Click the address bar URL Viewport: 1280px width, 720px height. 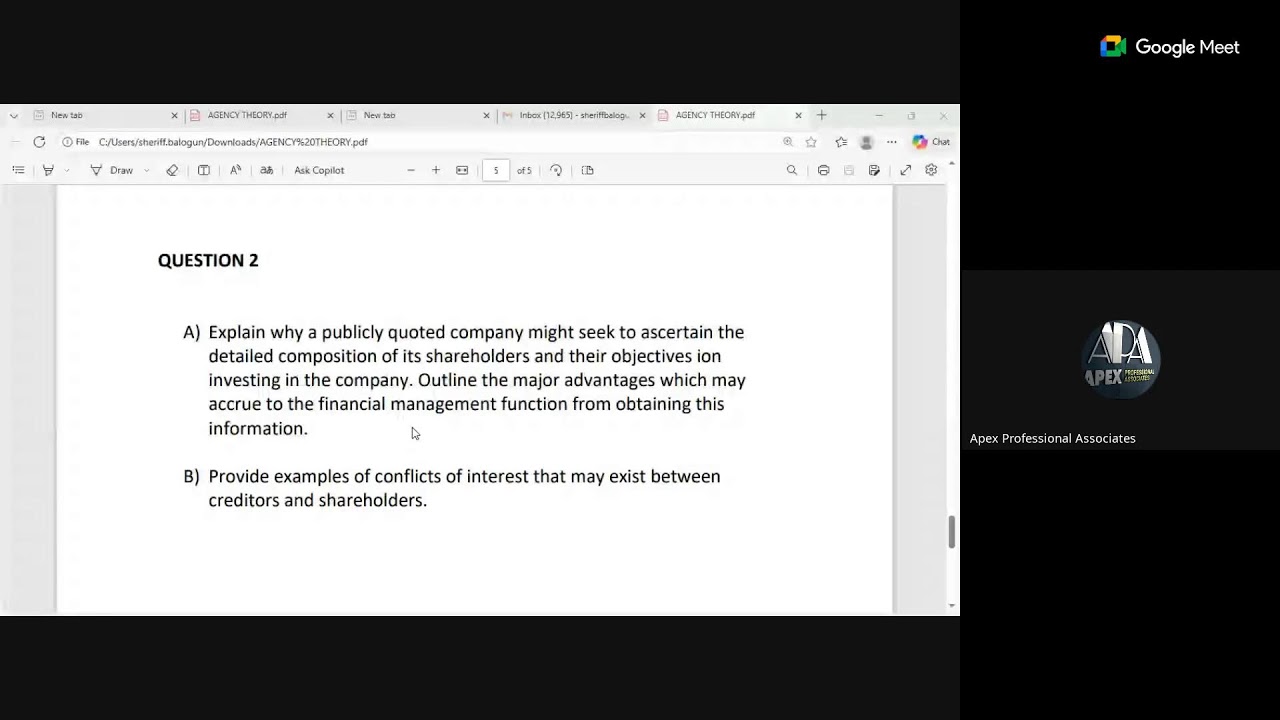click(x=233, y=142)
